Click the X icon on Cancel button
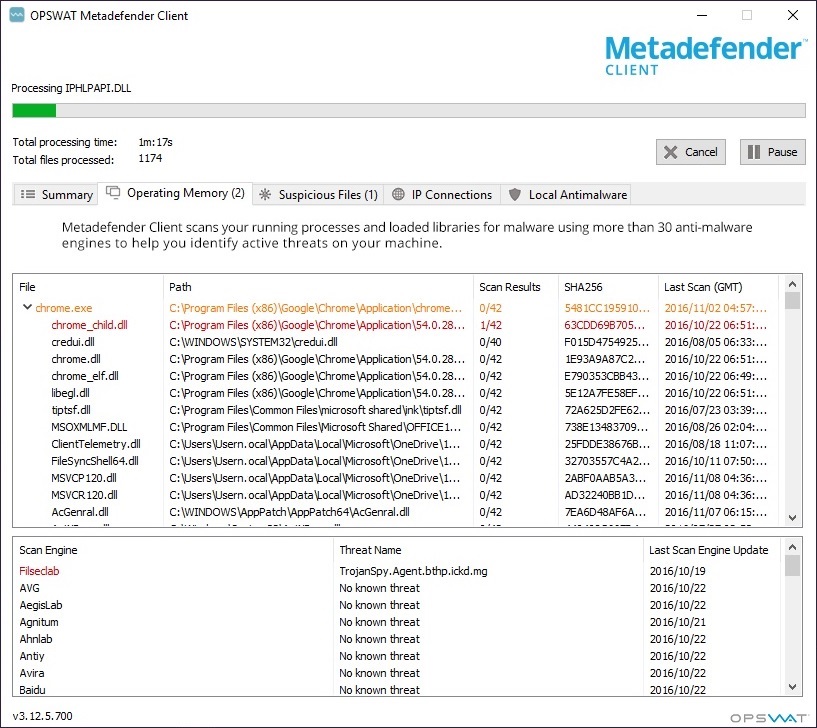Image resolution: width=817 pixels, height=728 pixels. coord(671,152)
